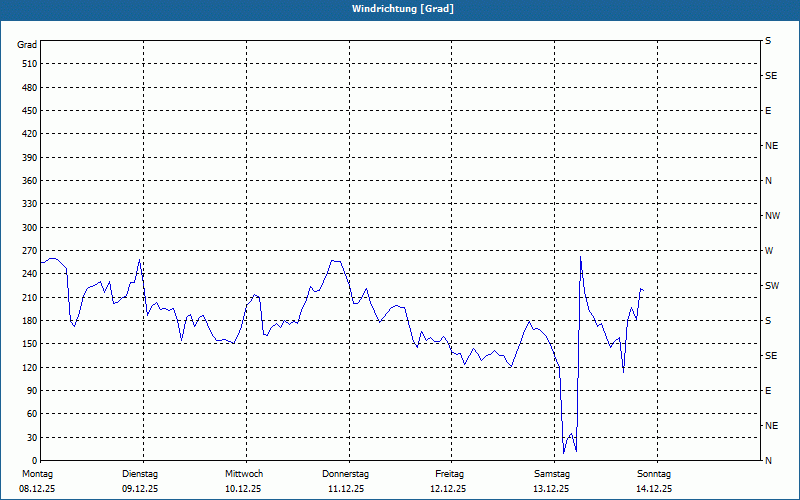Click the sharp peak of the line on Samstag
Screen dimensions: 800x500
[580, 258]
